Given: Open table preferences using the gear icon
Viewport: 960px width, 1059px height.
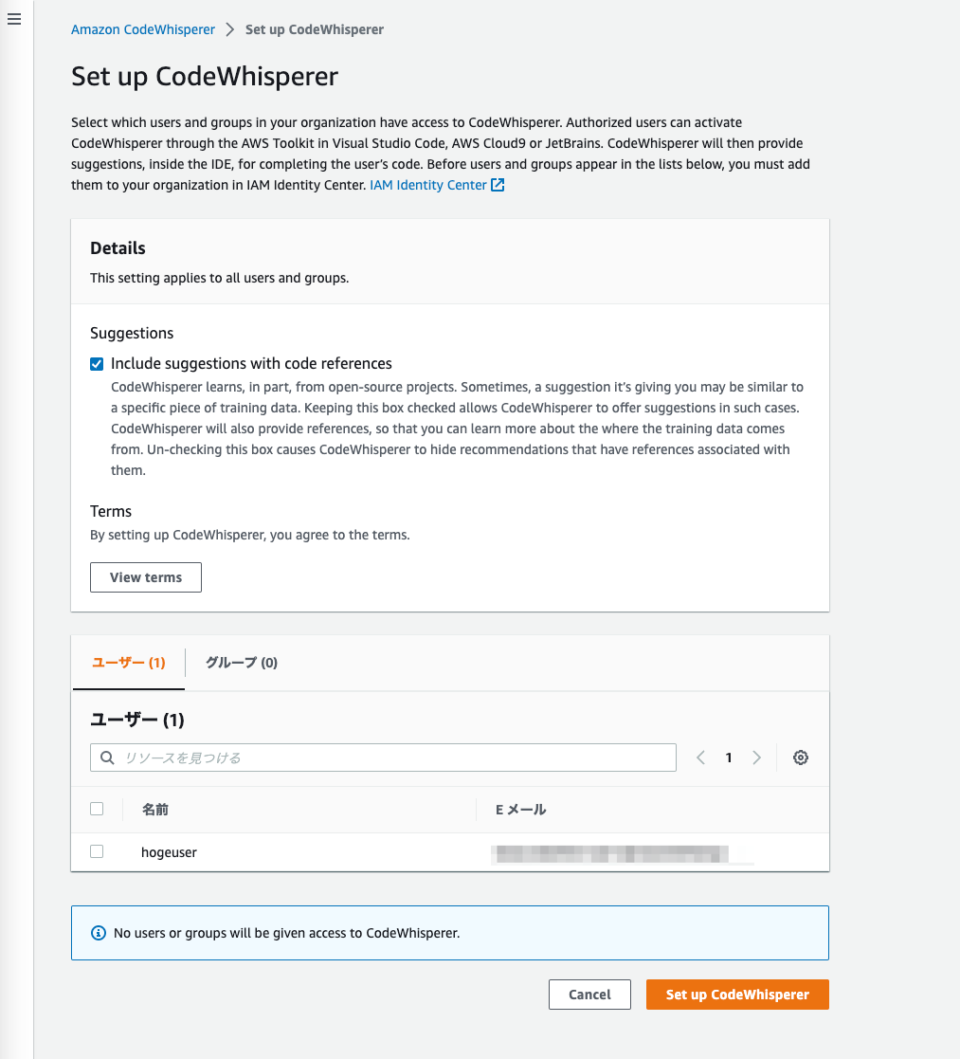Looking at the screenshot, I should pyautogui.click(x=800, y=757).
